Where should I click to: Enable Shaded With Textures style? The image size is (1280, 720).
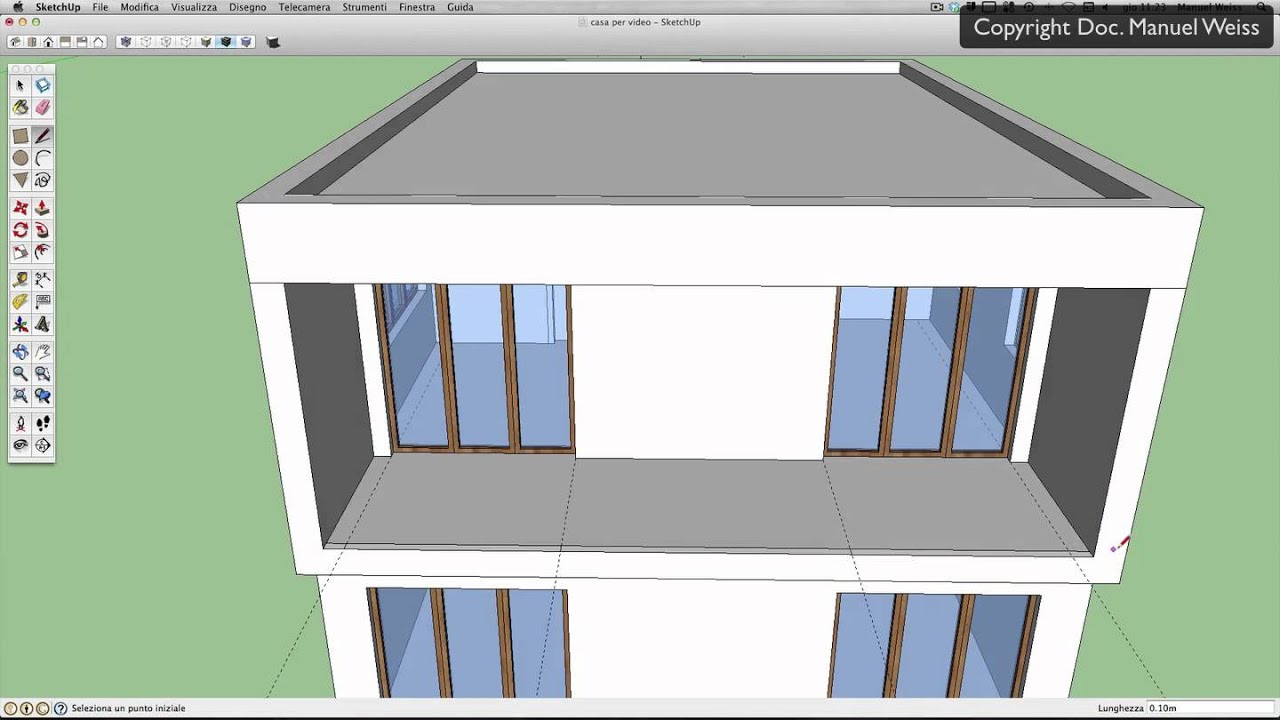[226, 42]
